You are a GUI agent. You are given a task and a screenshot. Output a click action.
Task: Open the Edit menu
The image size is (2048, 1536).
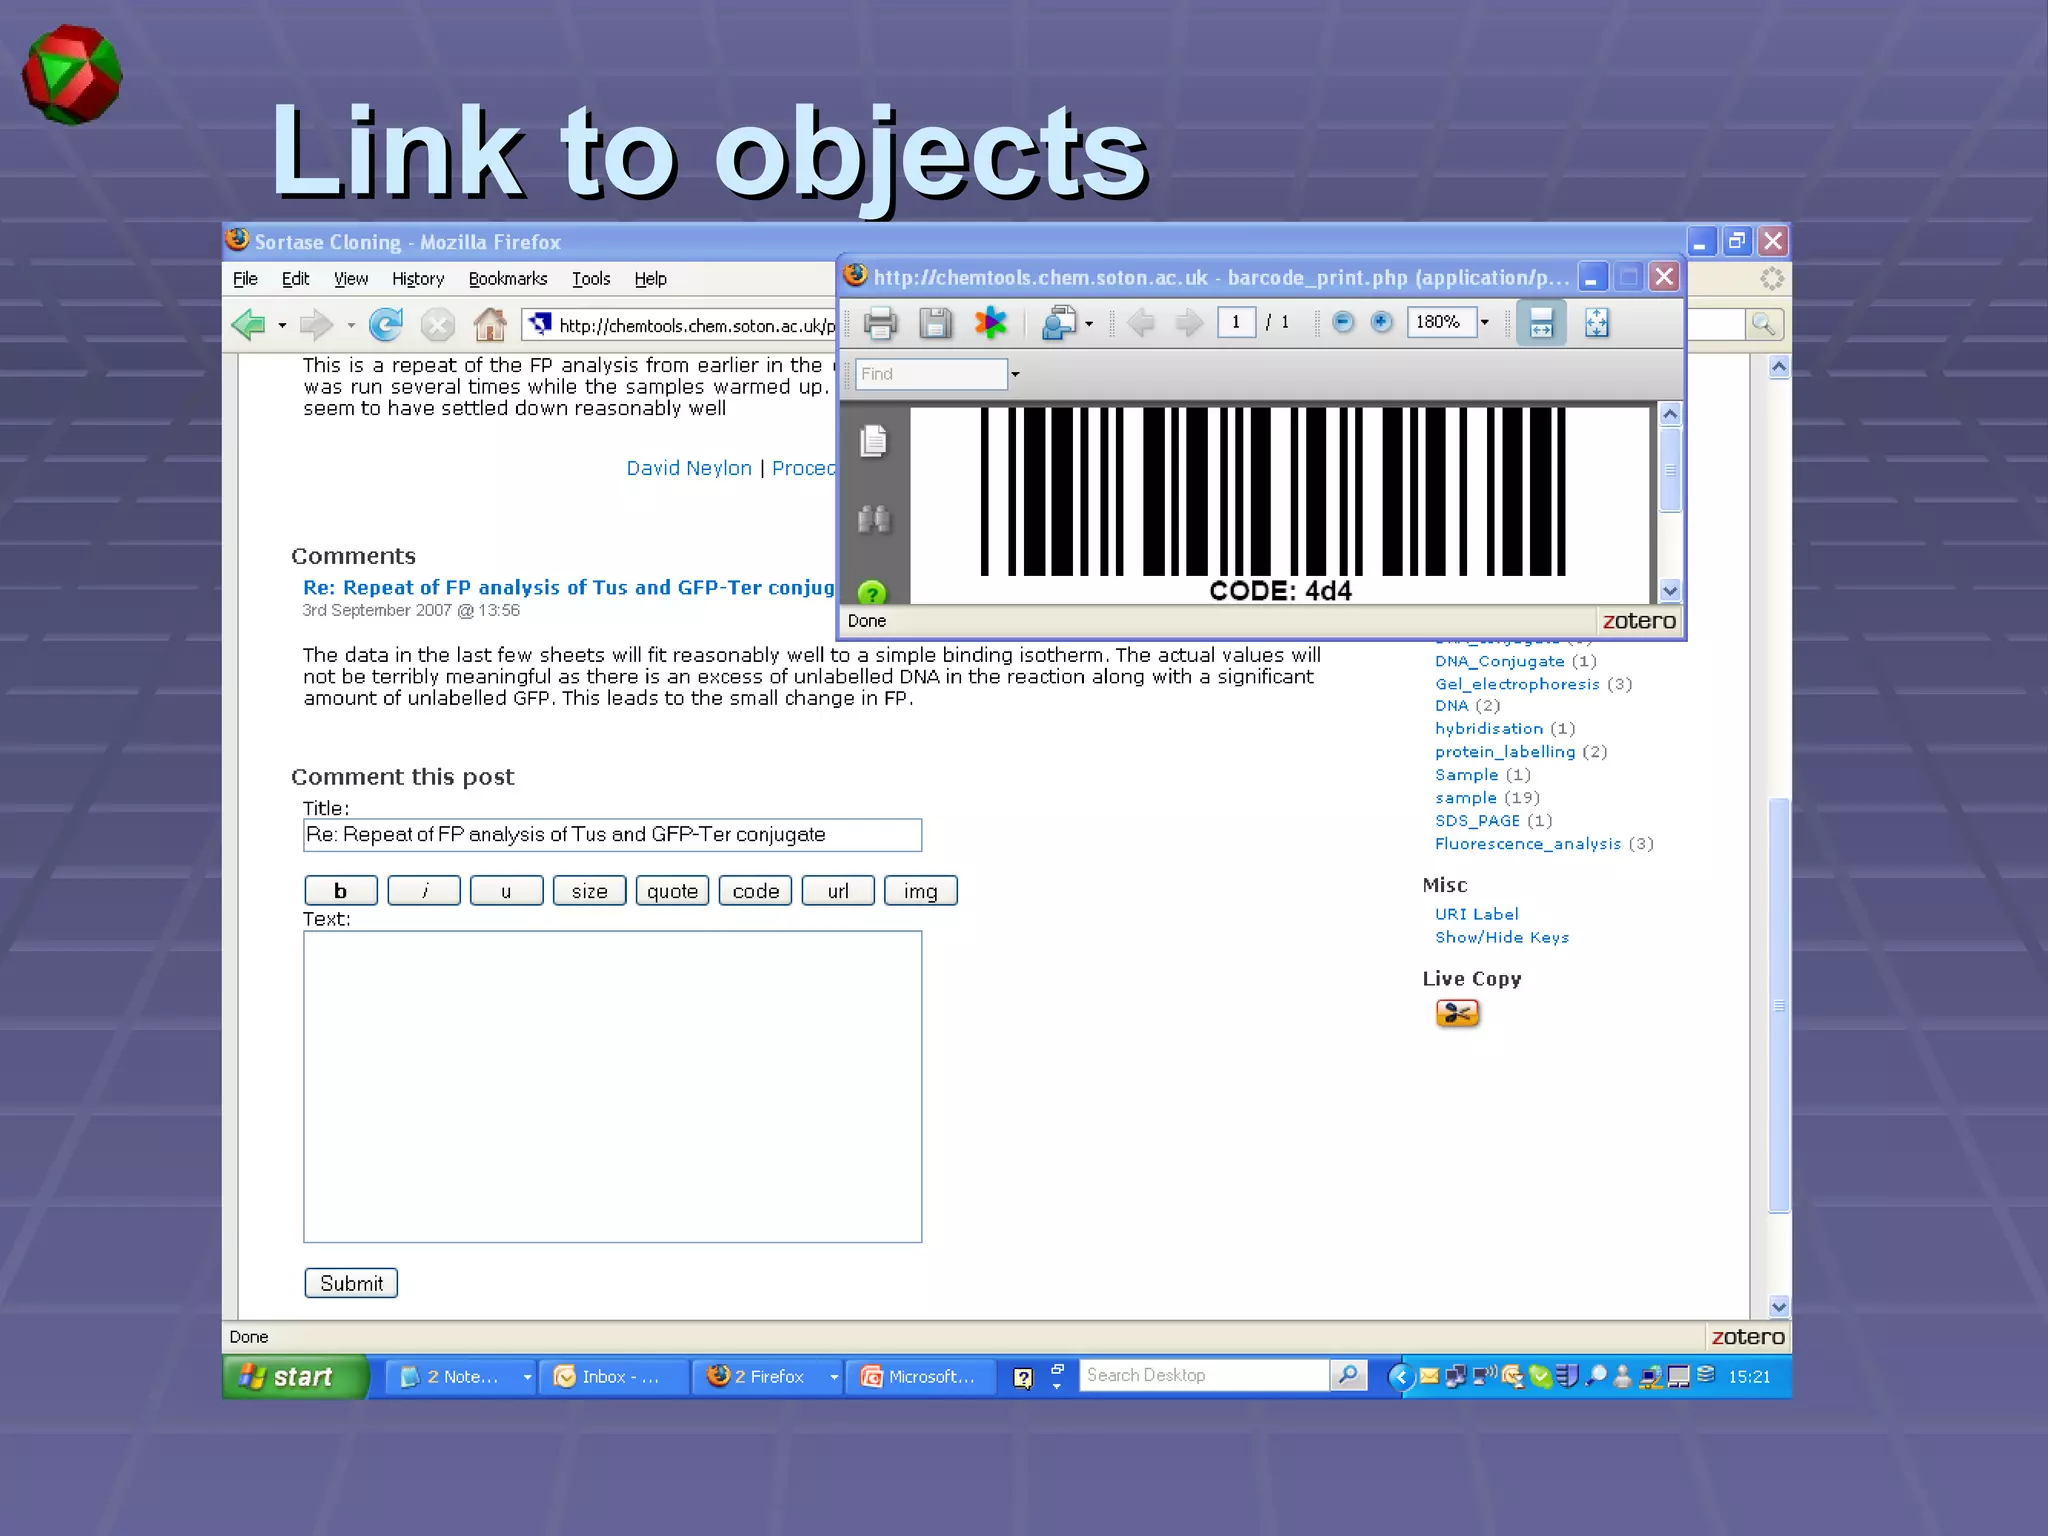295,279
